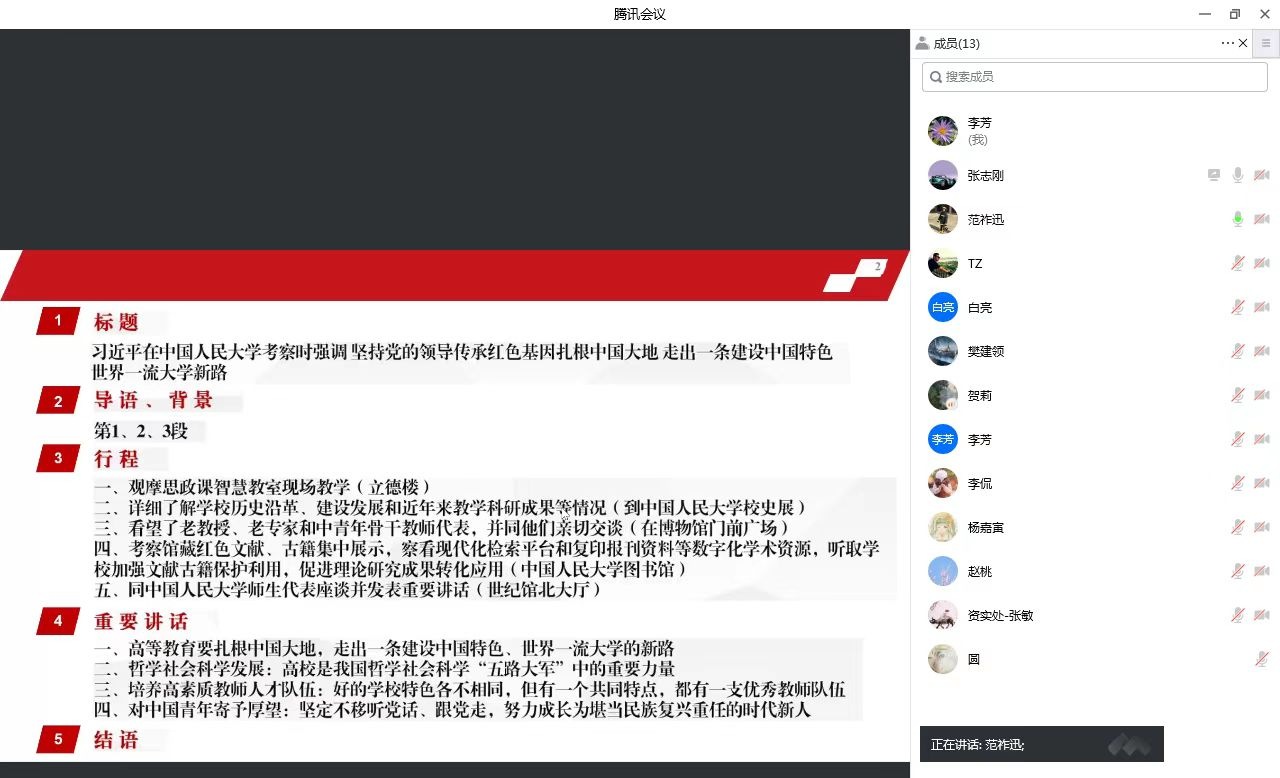The image size is (1280, 778).
Task: Click the speaking indicator bar showing 范祚迅
Action: 1041,745
